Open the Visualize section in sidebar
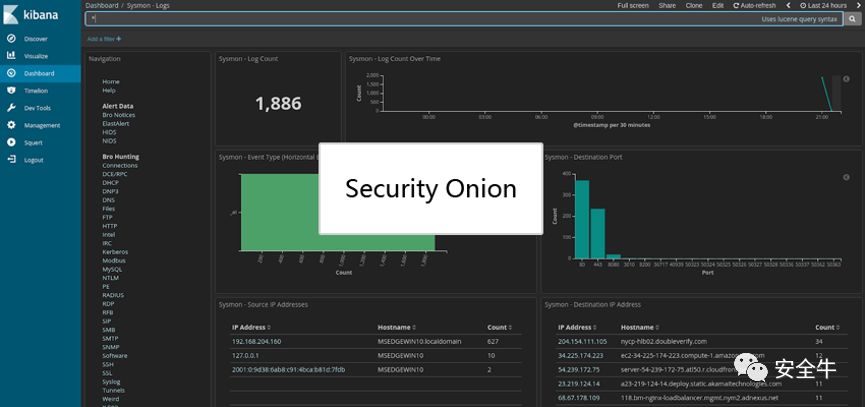The width and height of the screenshot is (865, 407). [x=35, y=56]
